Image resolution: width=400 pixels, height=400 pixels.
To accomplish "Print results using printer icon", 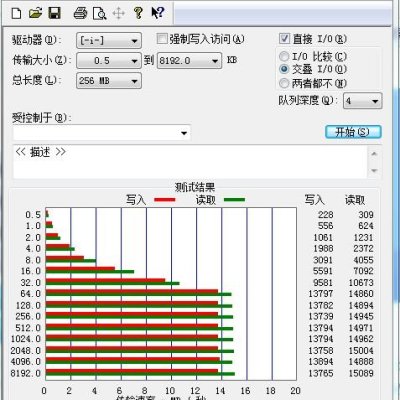I will pos(80,13).
